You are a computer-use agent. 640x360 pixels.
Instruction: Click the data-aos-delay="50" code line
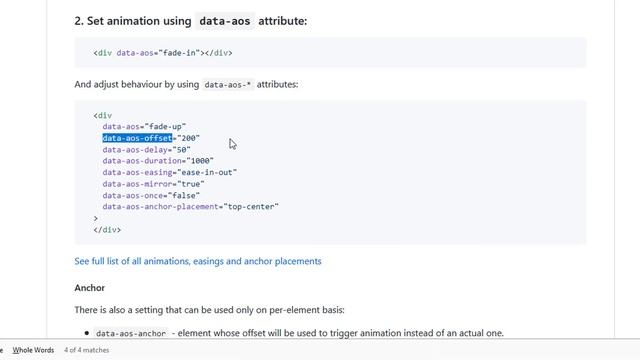(147, 150)
